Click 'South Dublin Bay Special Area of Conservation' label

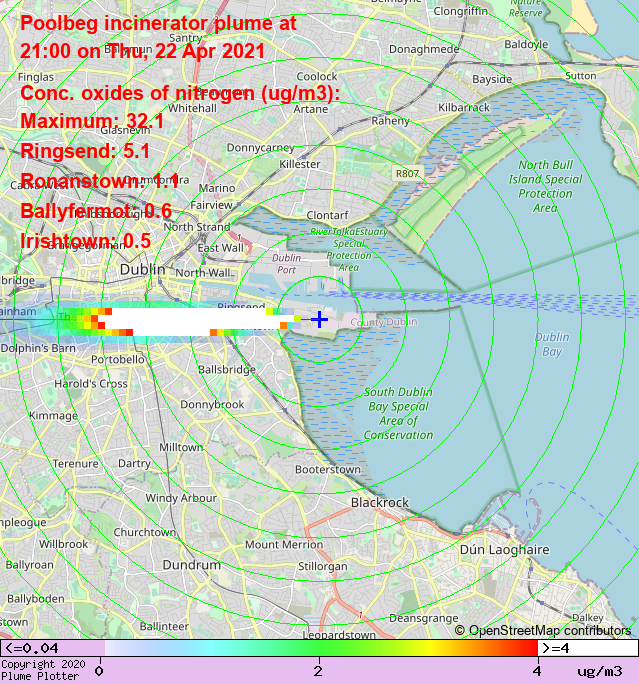coord(398,414)
